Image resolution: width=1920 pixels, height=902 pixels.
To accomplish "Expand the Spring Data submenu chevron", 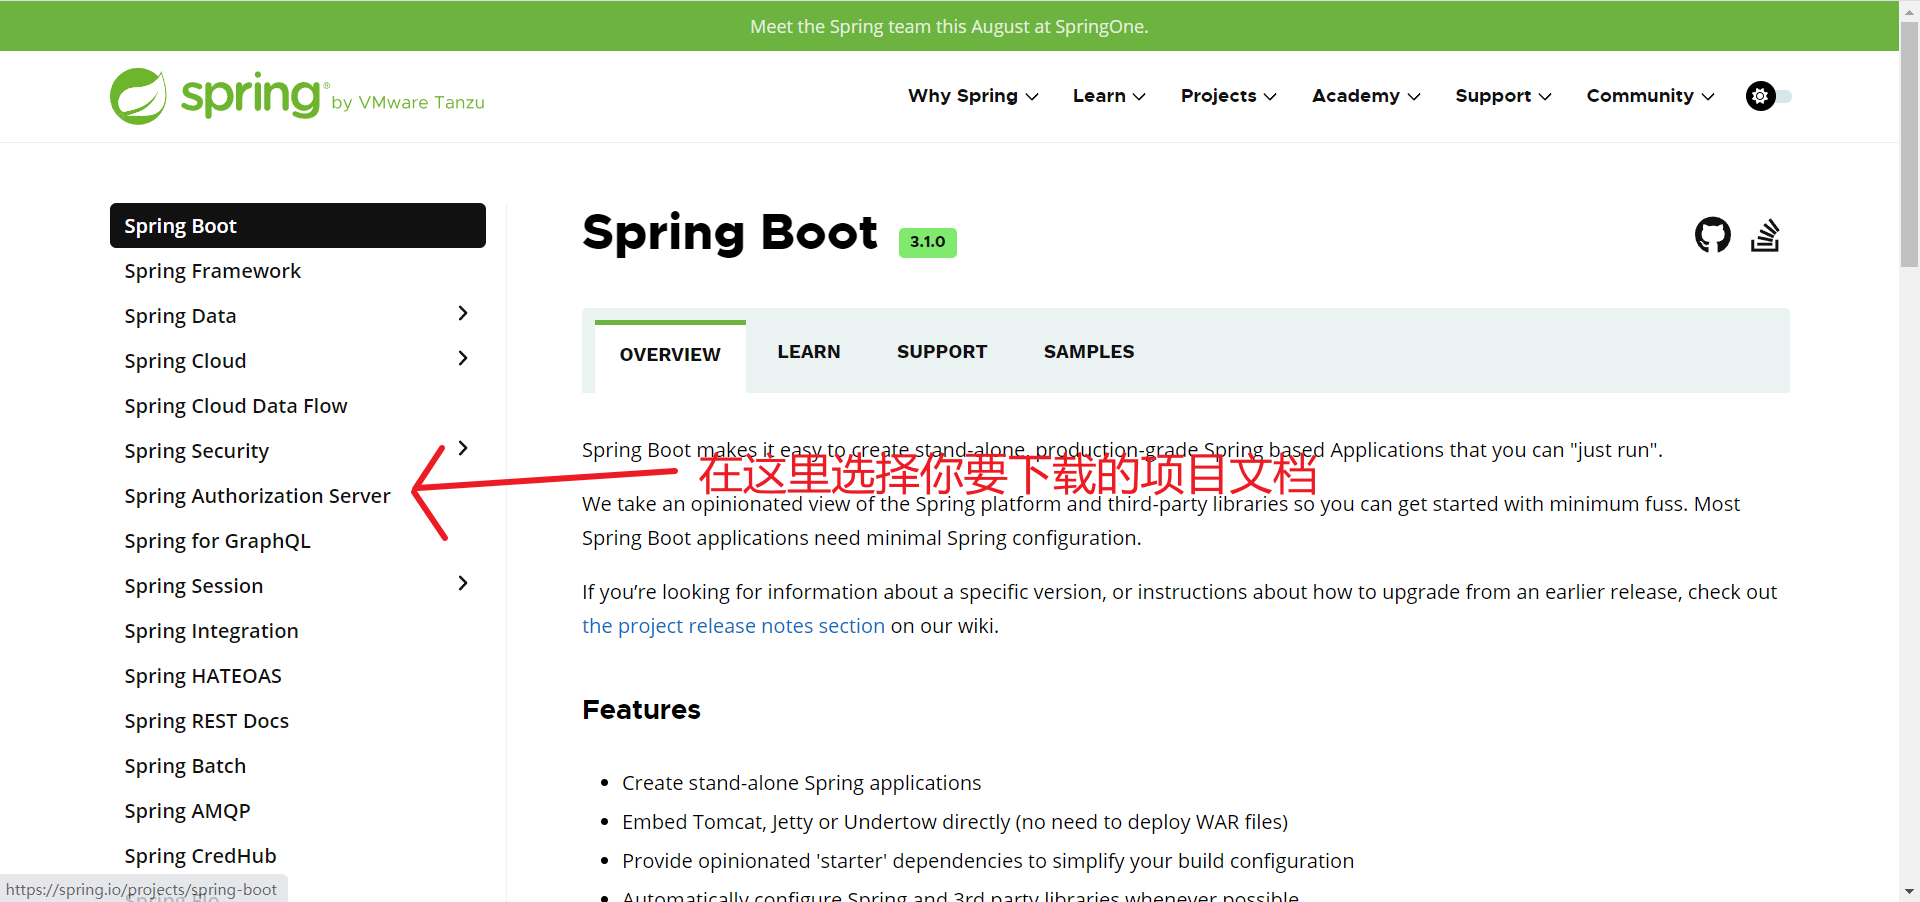I will point(463,313).
